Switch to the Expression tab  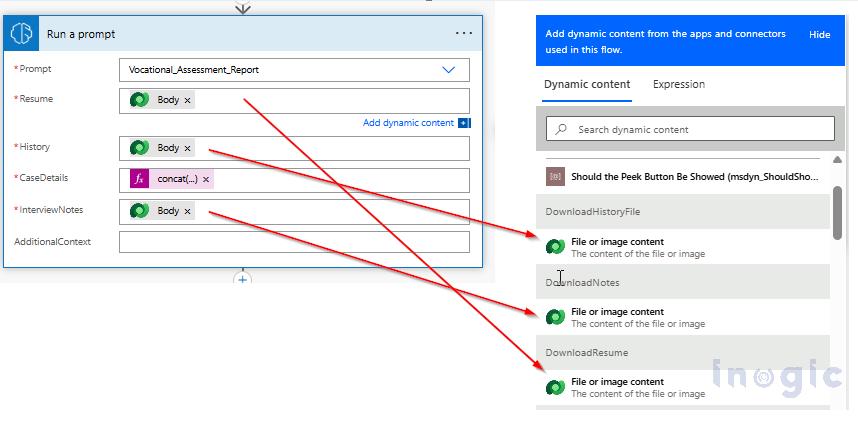coord(678,85)
